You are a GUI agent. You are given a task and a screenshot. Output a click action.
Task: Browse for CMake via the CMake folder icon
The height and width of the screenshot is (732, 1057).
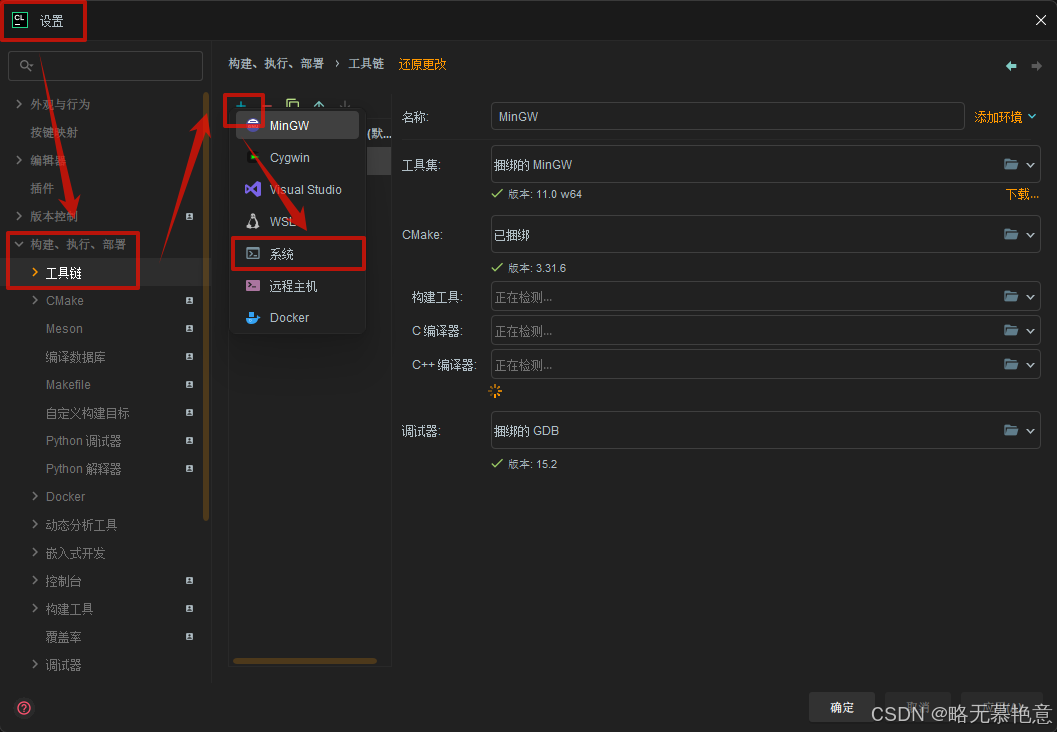coord(1010,234)
